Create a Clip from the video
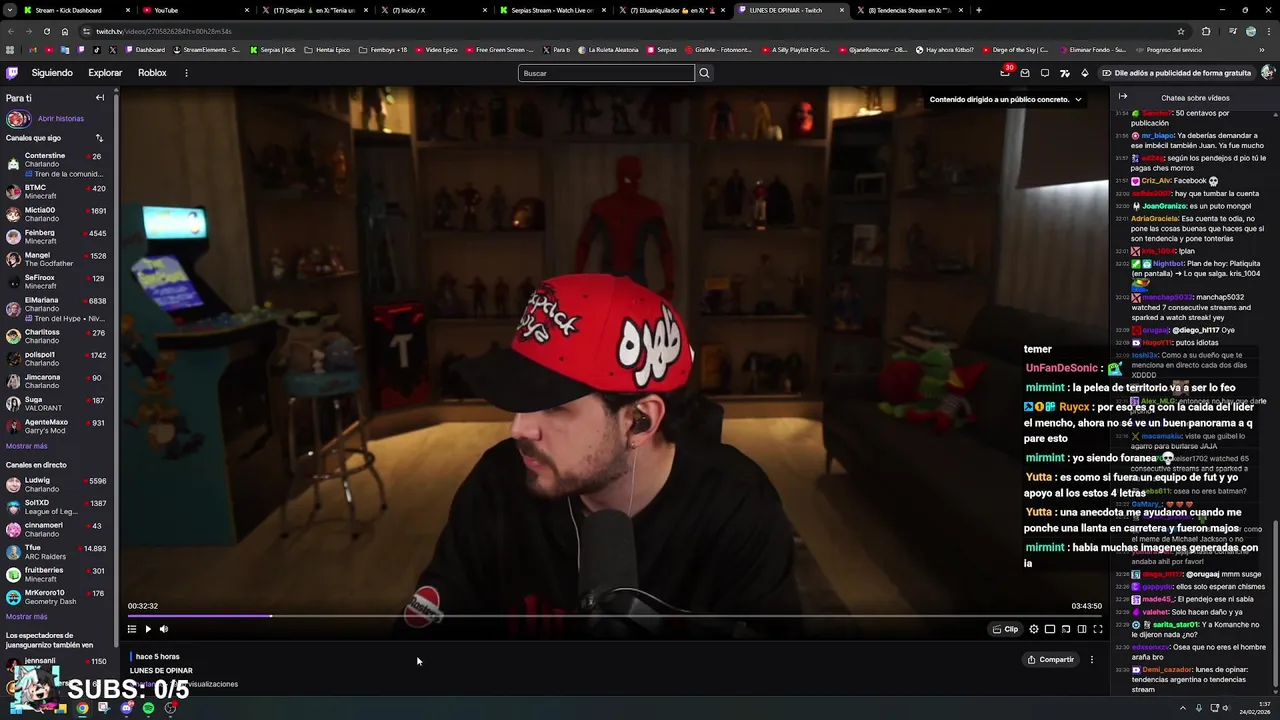 pyautogui.click(x=1005, y=629)
